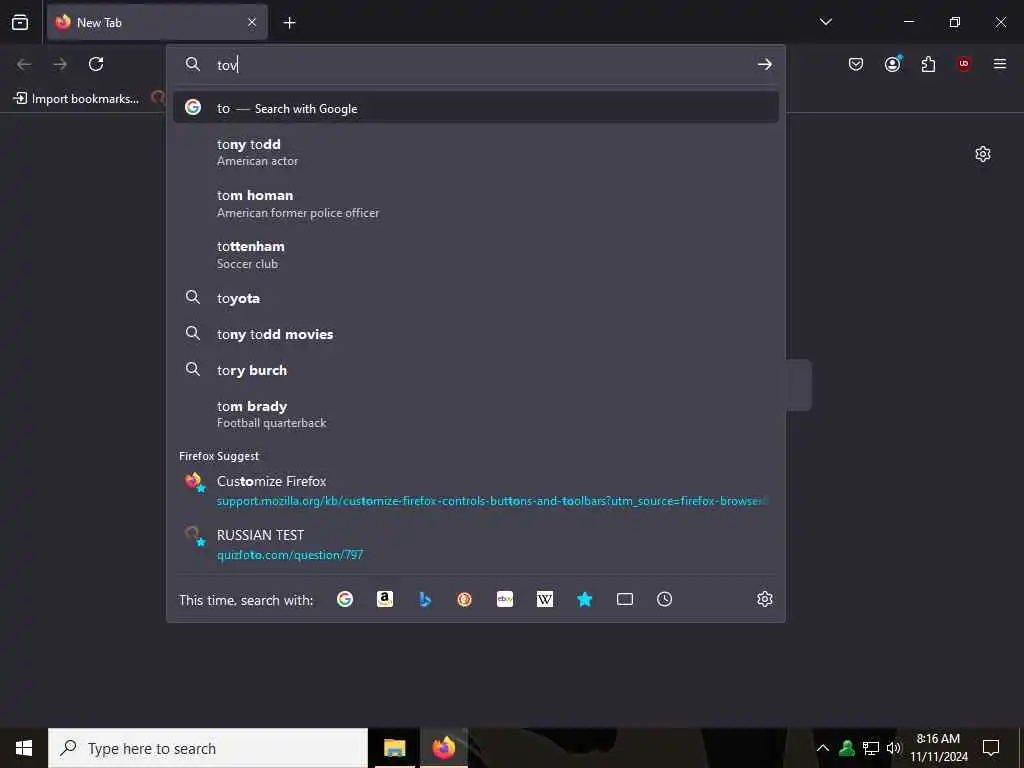Open search settings gear in dropdown

click(765, 599)
